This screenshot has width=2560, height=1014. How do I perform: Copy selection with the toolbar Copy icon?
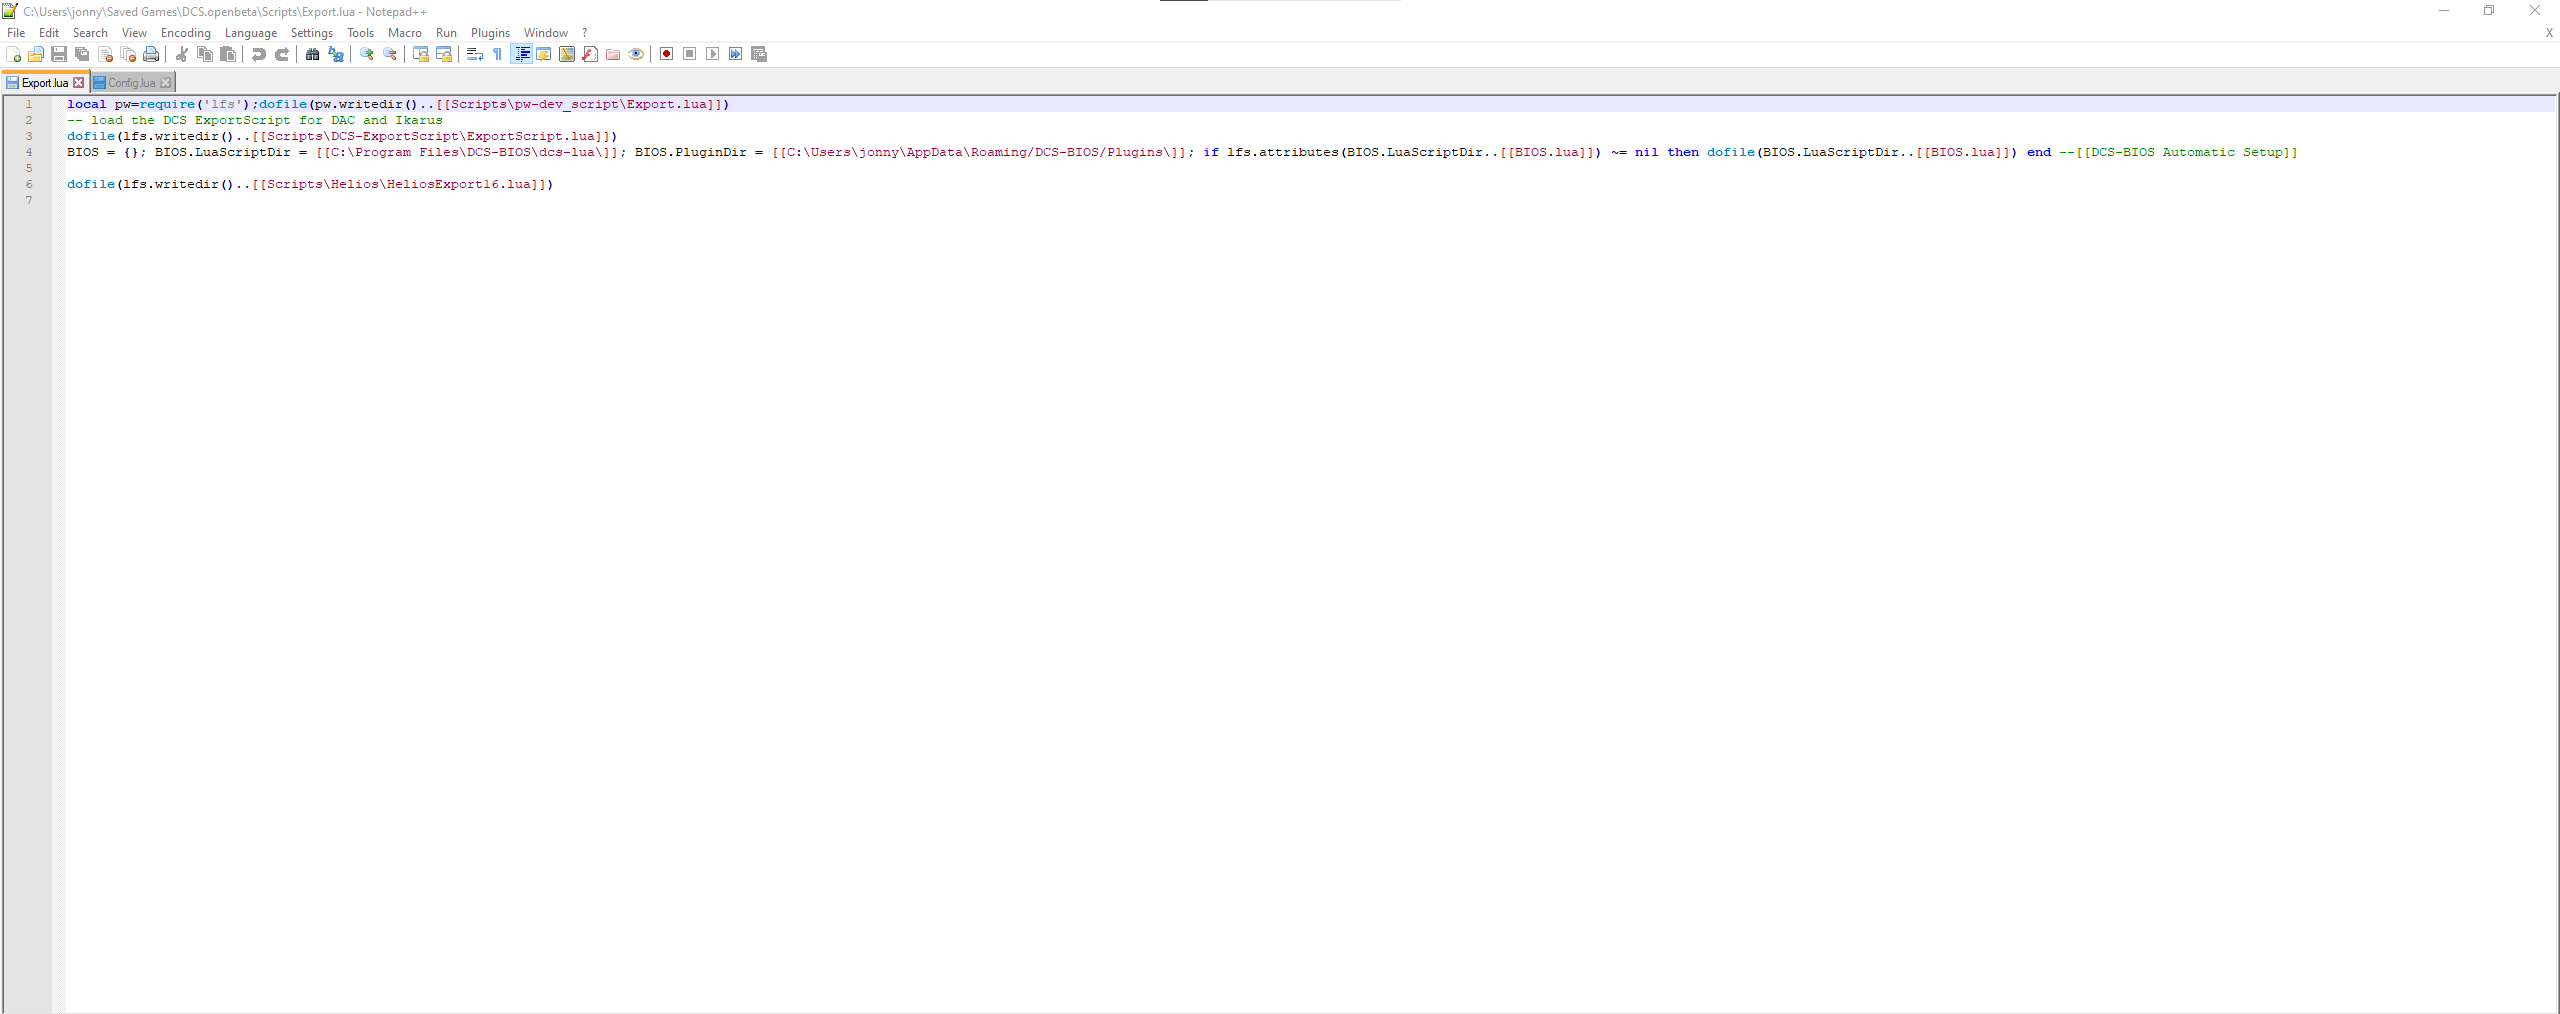(205, 54)
